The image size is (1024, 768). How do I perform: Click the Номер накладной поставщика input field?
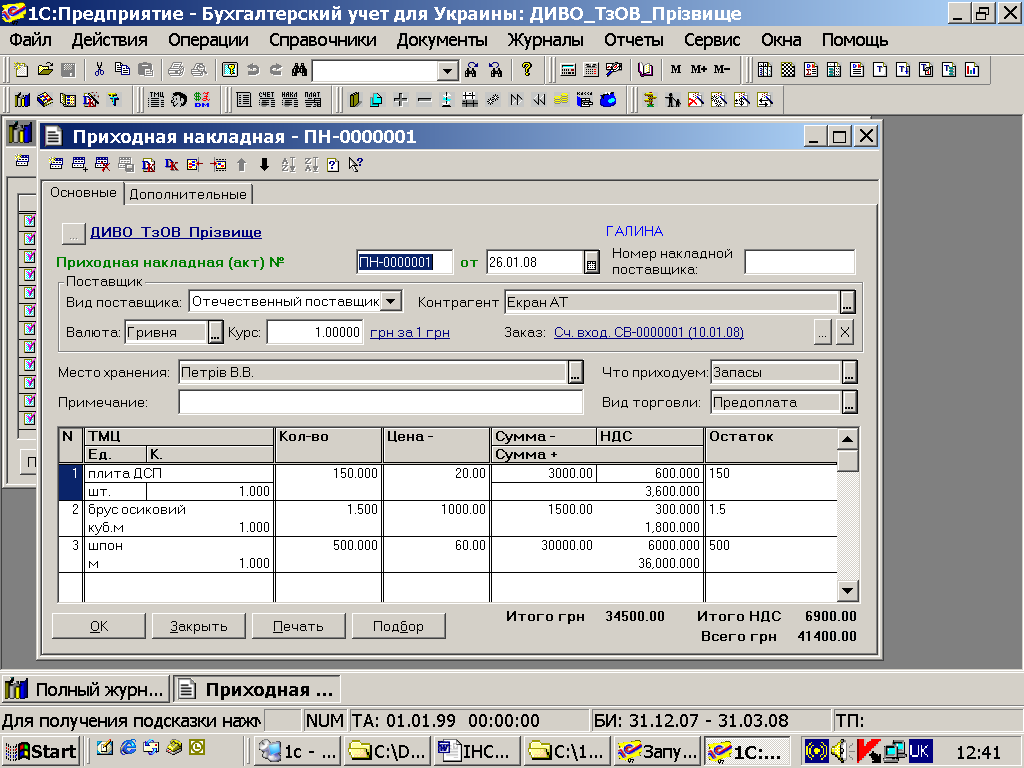tap(799, 262)
